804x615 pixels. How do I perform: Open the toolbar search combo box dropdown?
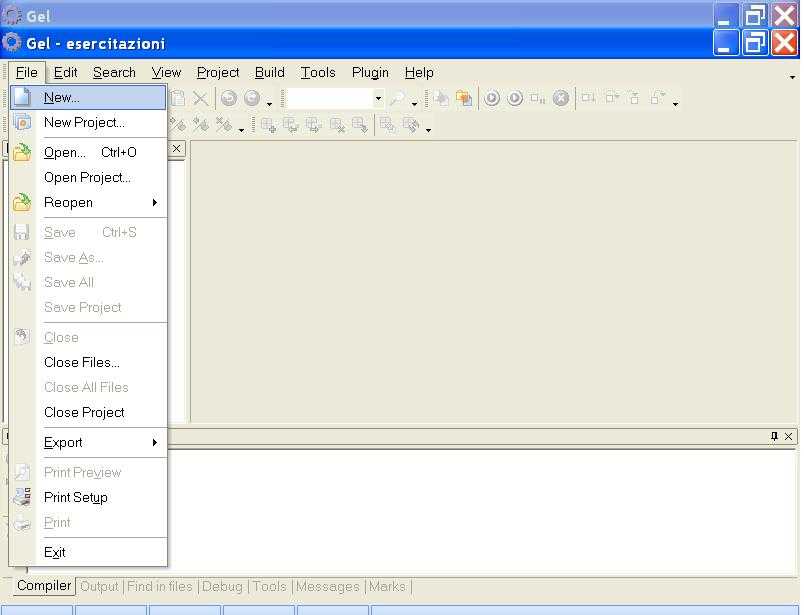378,98
